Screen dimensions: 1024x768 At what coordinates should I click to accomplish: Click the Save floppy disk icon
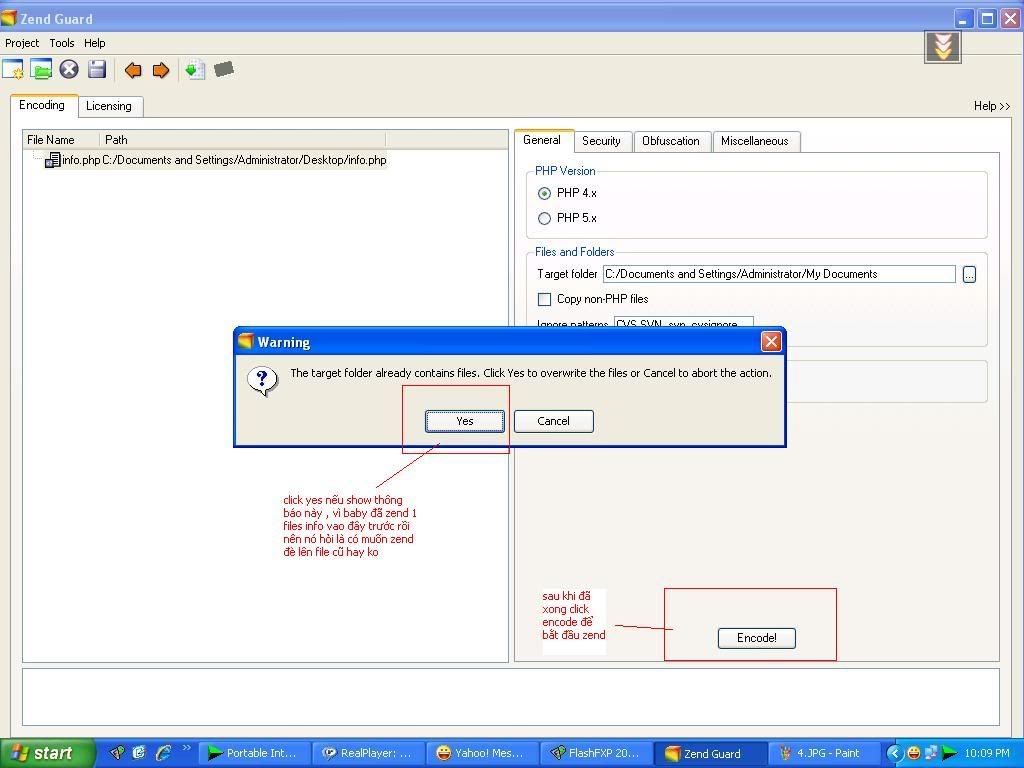pos(97,69)
